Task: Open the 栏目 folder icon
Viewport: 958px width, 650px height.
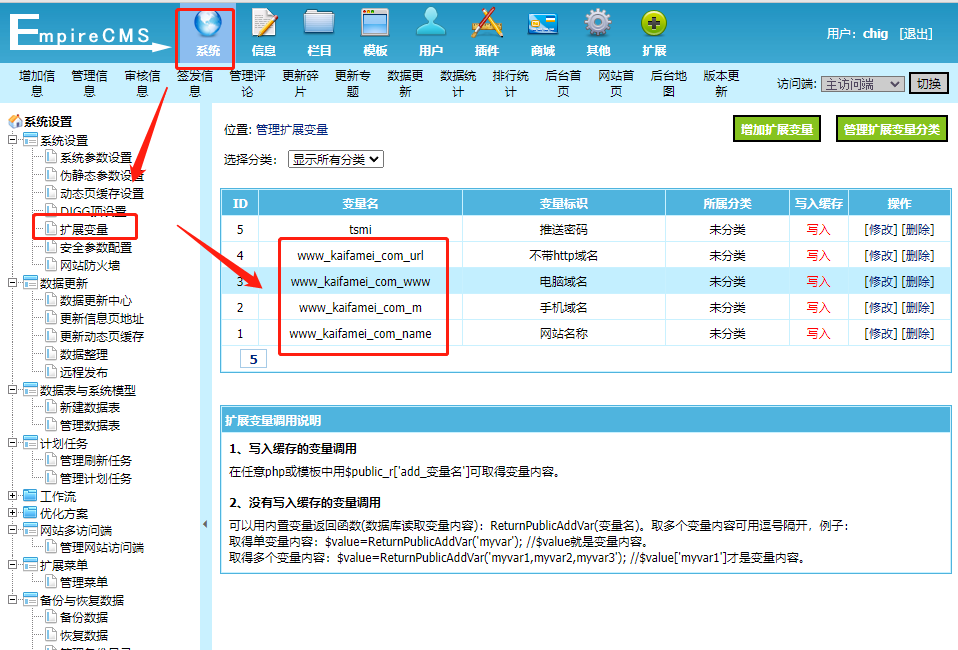Action: pos(319,24)
